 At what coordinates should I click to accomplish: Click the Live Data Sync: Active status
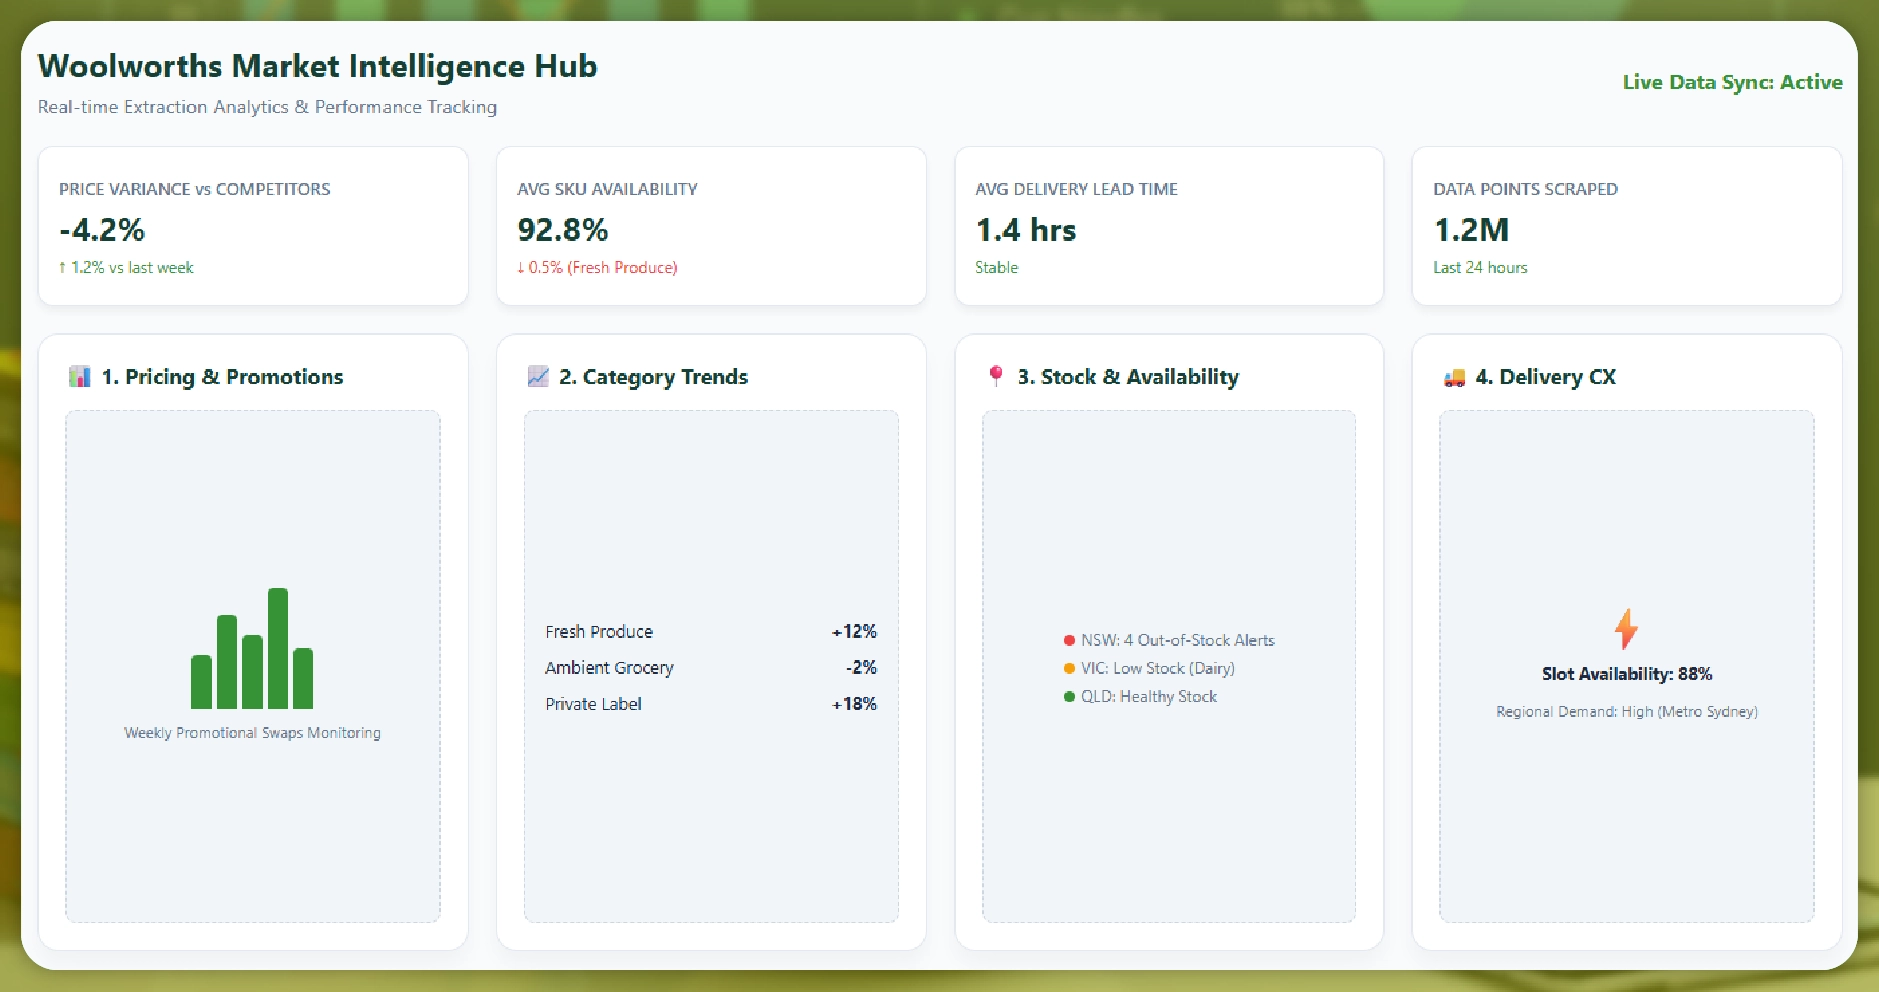[x=1732, y=82]
